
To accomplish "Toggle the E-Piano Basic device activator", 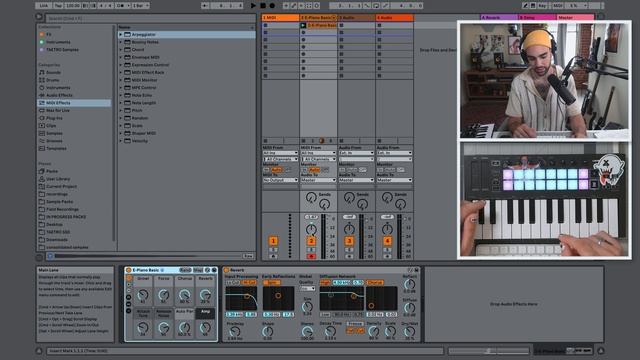I will (x=129, y=270).
